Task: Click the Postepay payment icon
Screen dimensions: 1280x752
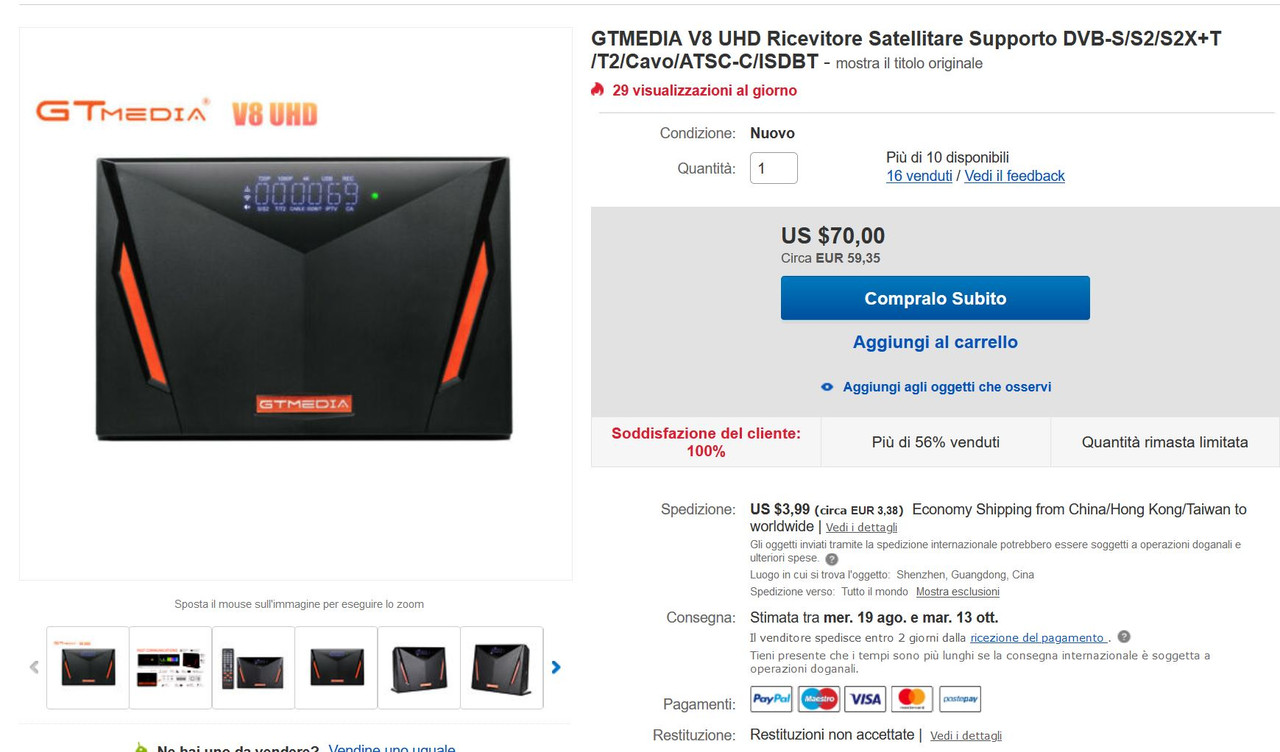Action: click(x=959, y=699)
